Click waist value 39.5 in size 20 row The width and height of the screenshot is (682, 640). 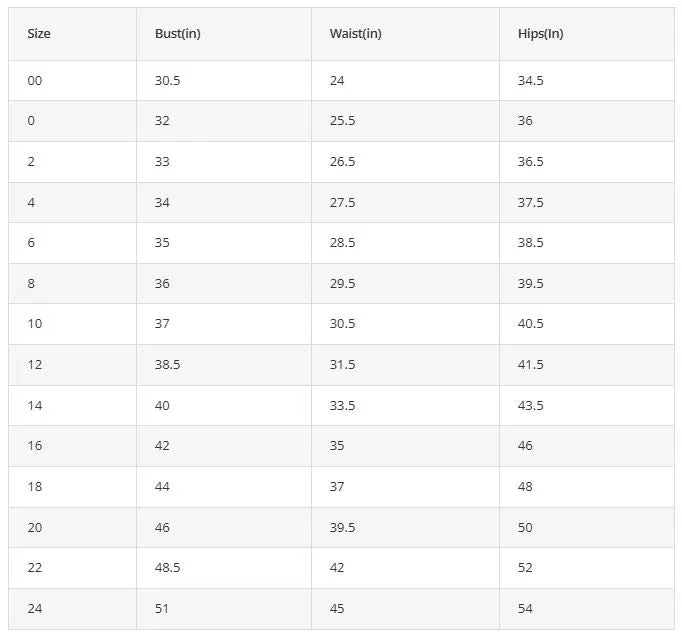[342, 527]
